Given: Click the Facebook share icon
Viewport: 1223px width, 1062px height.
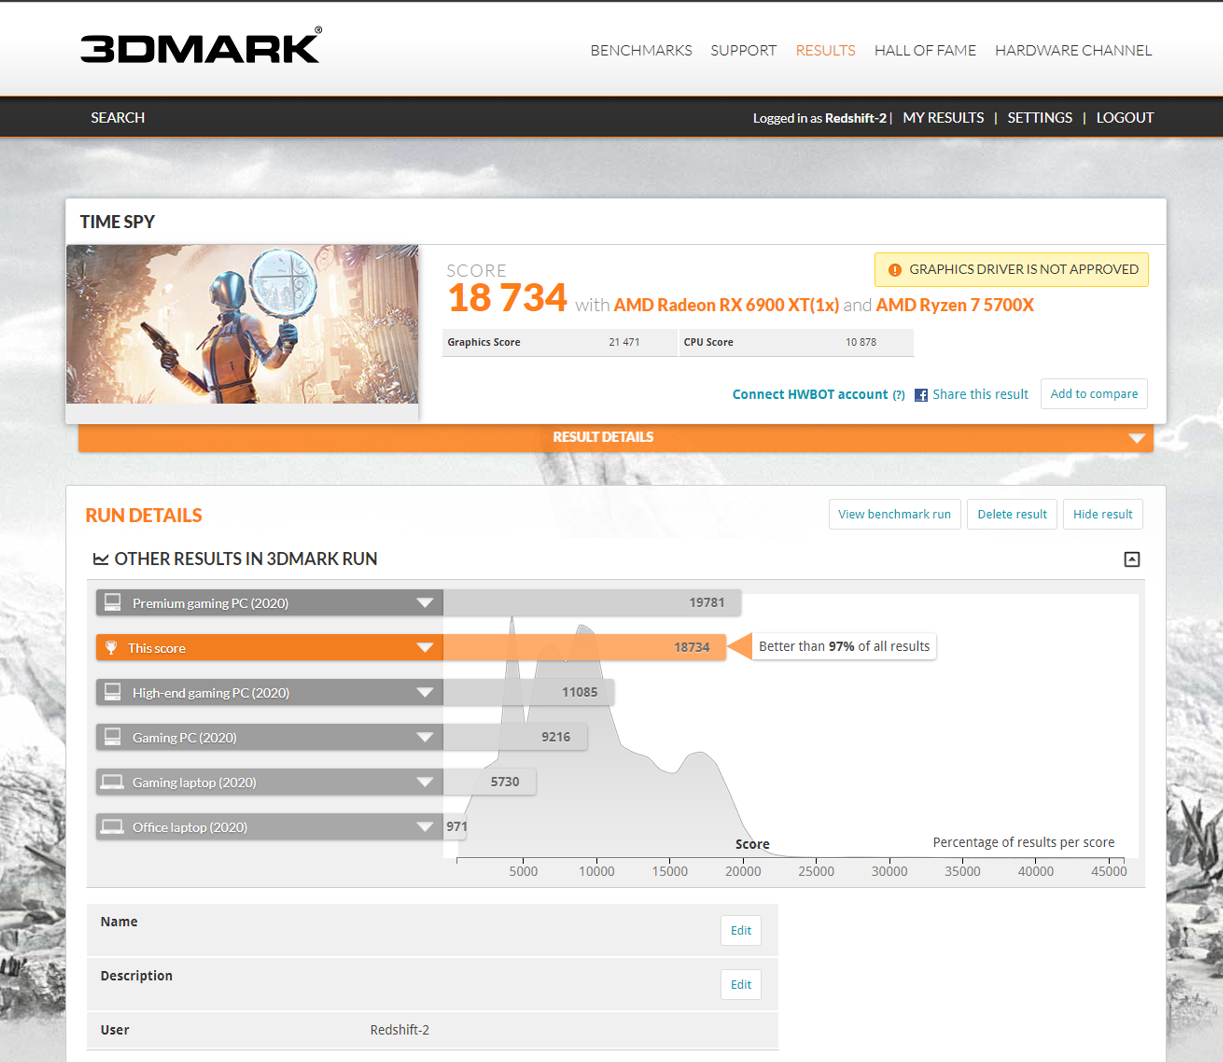Looking at the screenshot, I should pos(921,395).
